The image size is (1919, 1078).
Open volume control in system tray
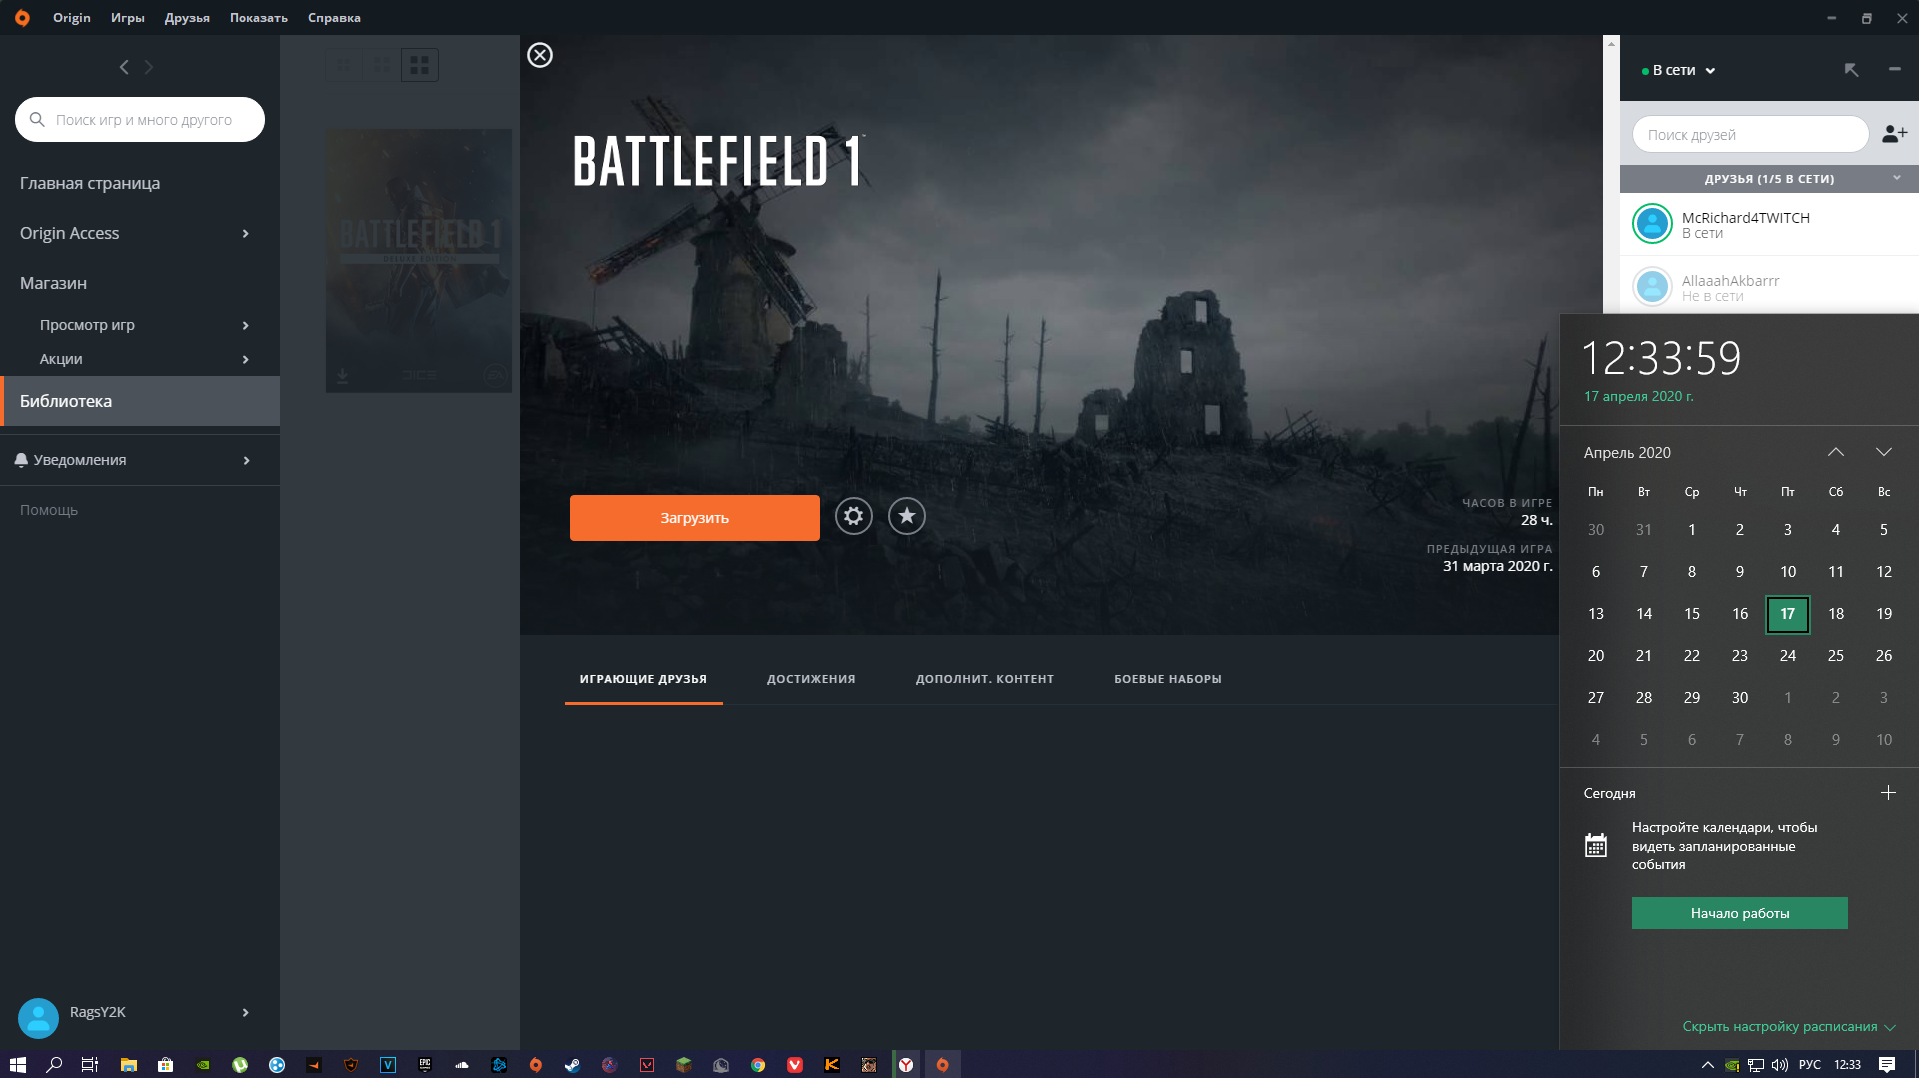1780,1065
